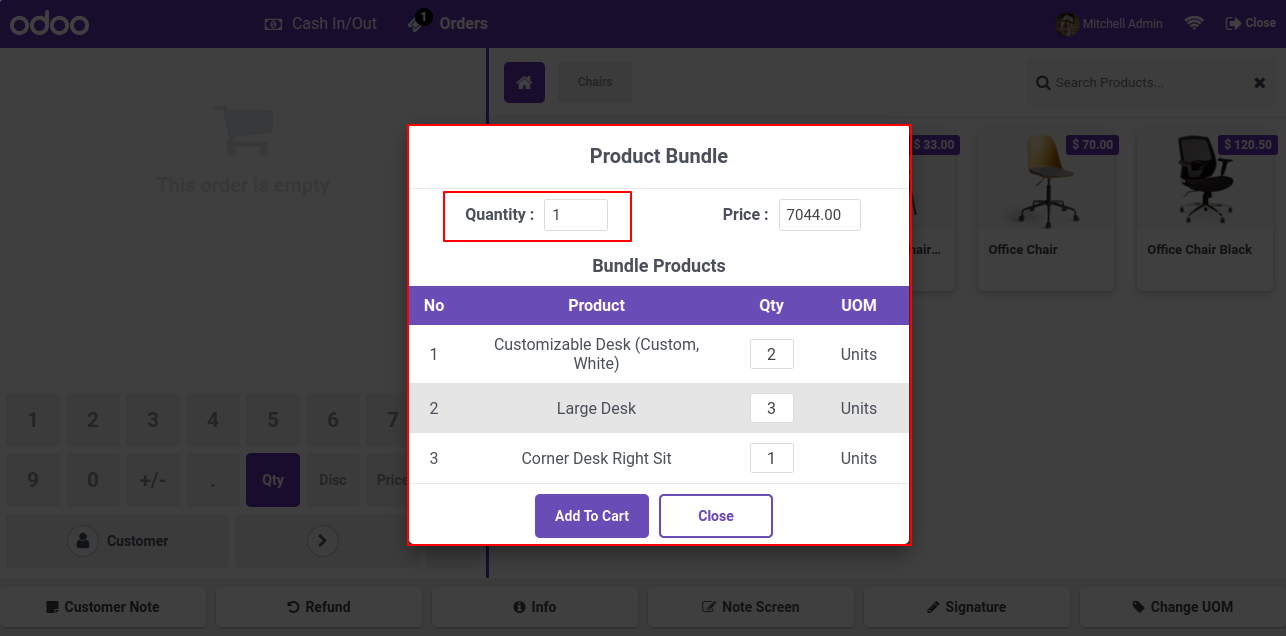Open the Odoo logo
This screenshot has width=1286, height=636.
(x=50, y=23)
